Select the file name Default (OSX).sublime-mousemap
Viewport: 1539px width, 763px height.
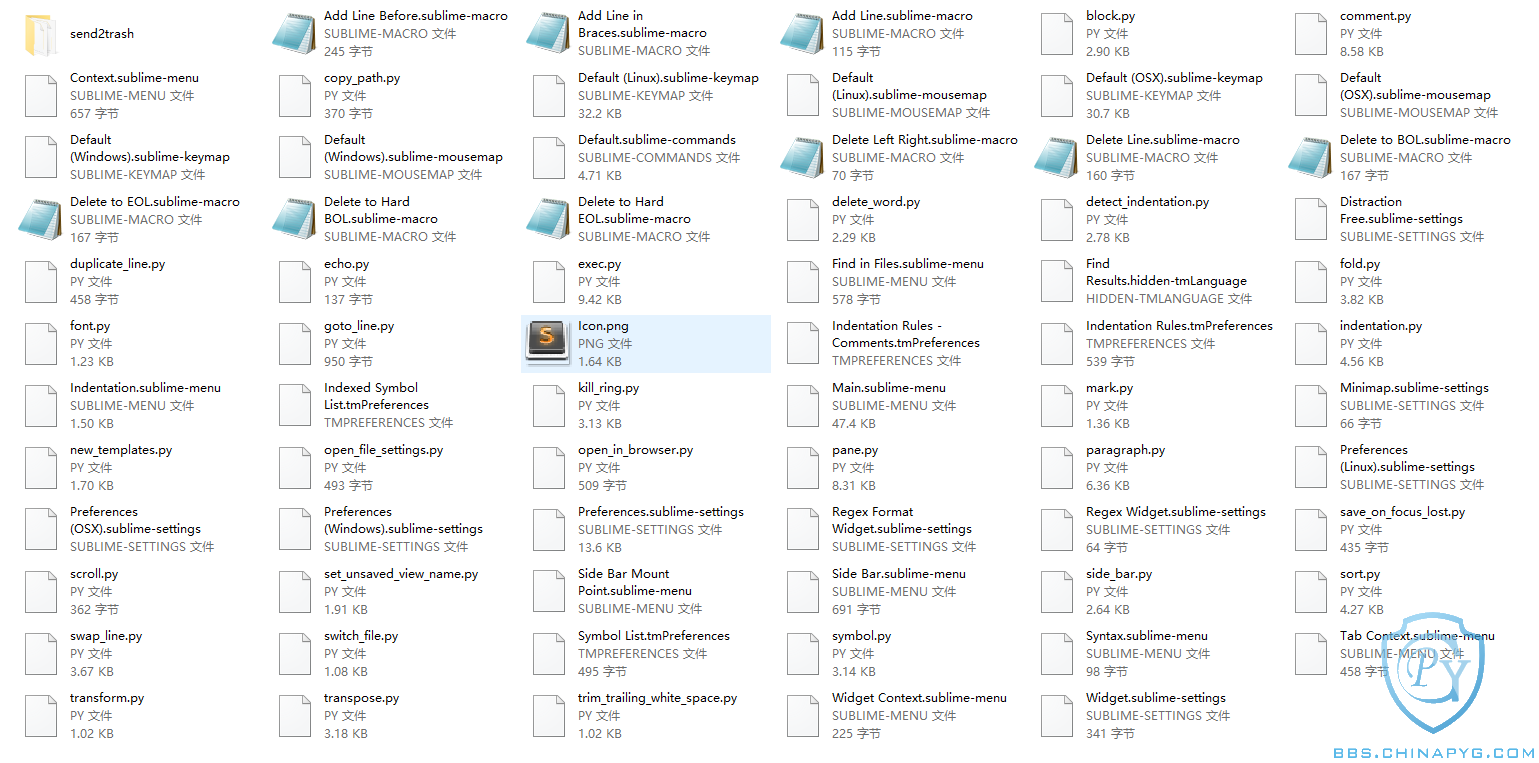click(1415, 86)
